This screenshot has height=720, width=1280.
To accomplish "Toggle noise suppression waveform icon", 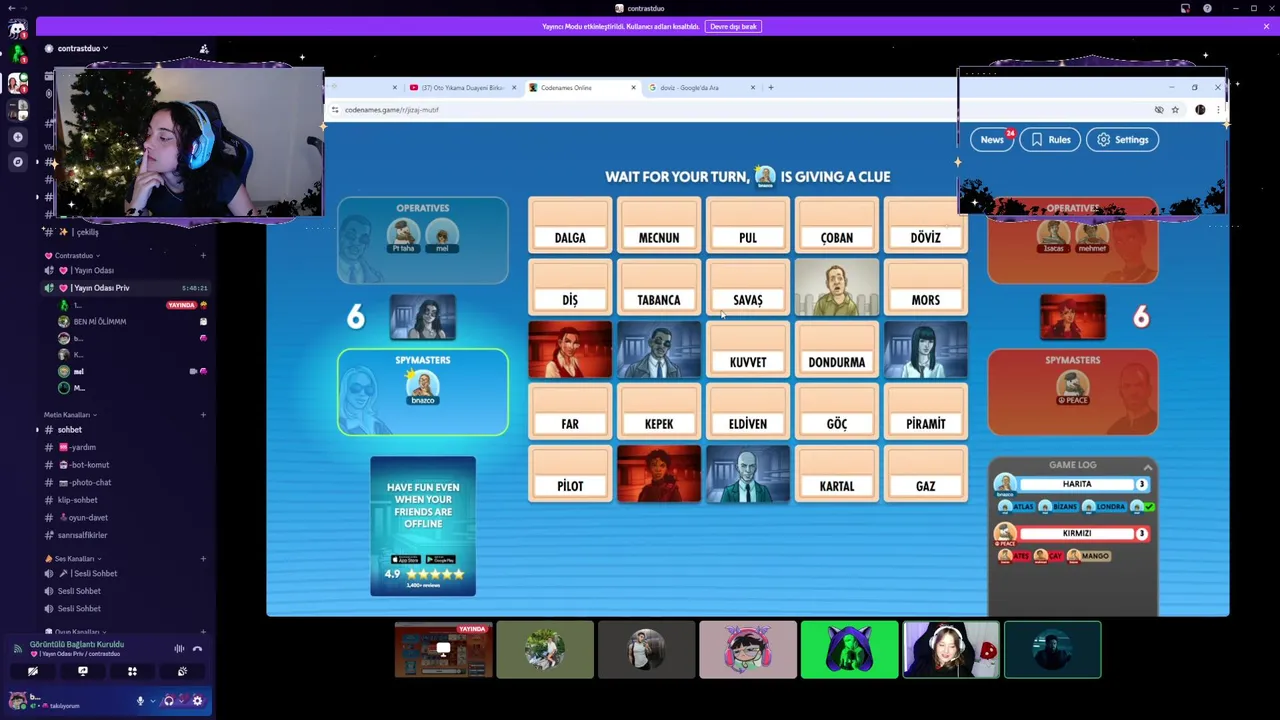I will click(179, 649).
